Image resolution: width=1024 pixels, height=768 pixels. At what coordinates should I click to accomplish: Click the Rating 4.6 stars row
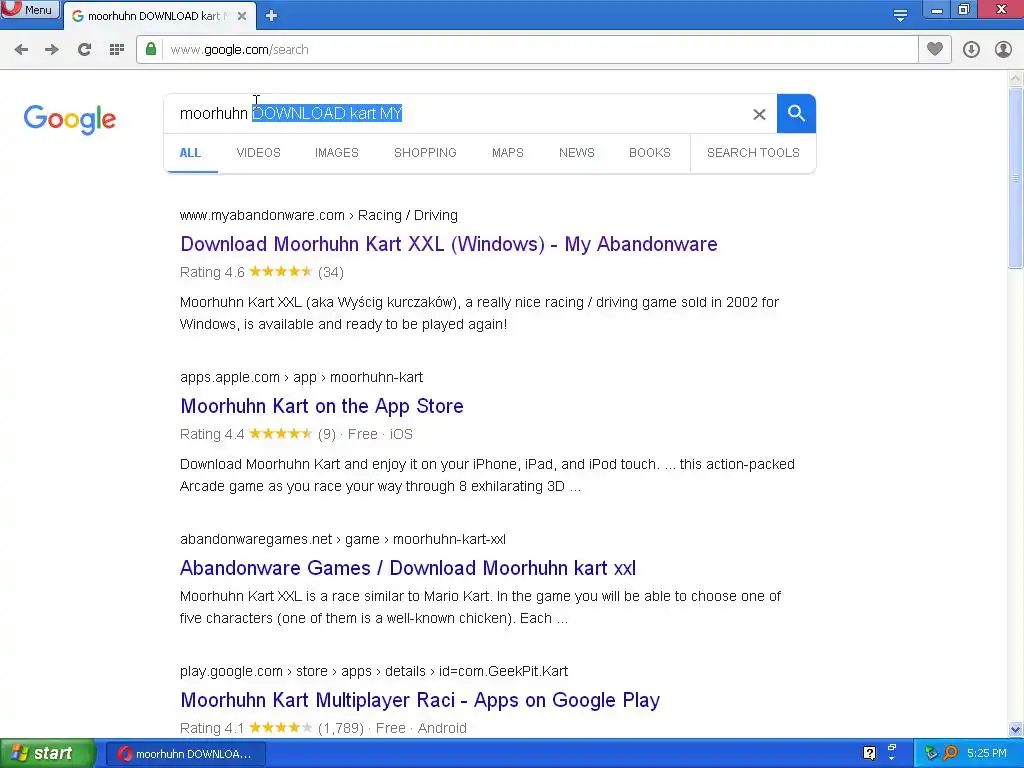pos(262,272)
